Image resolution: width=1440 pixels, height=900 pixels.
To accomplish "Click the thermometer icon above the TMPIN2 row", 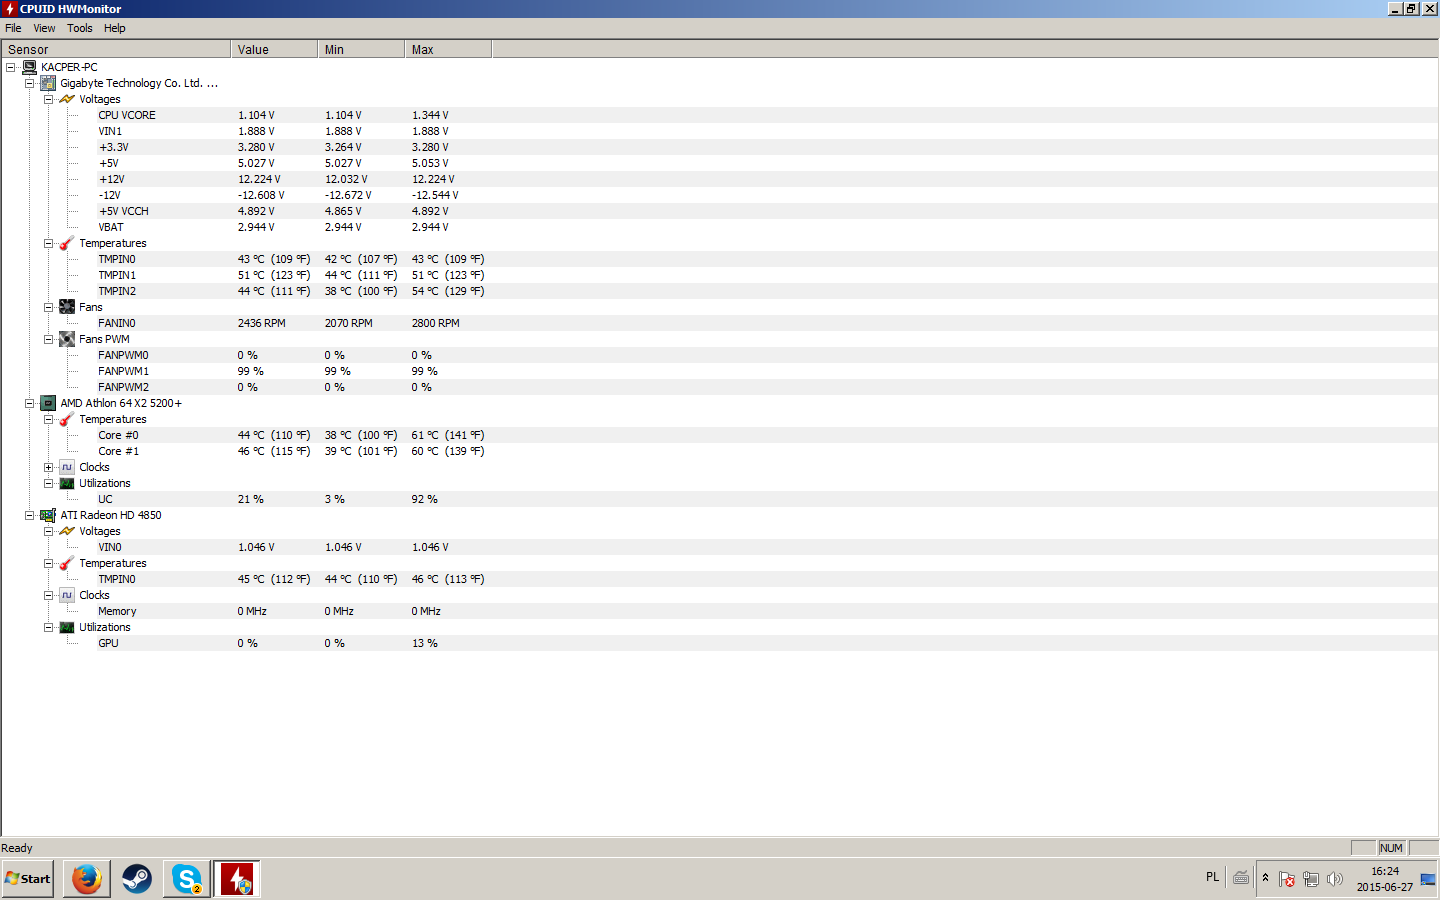I will 67,243.
